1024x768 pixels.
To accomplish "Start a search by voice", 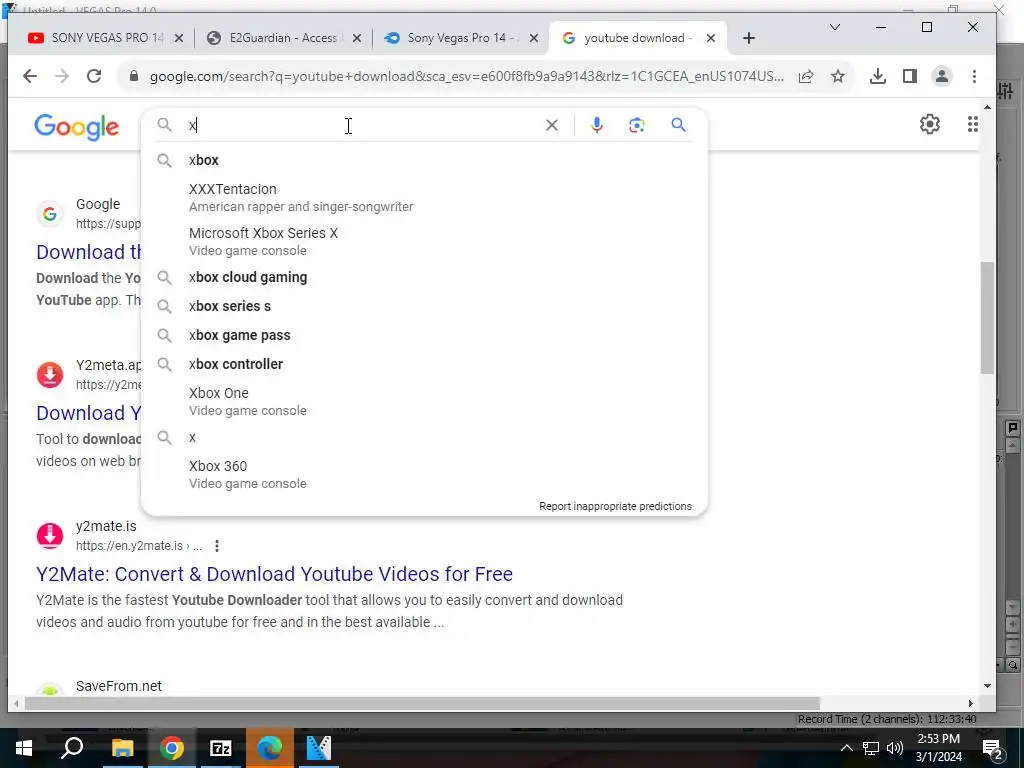I will pyautogui.click(x=596, y=125).
